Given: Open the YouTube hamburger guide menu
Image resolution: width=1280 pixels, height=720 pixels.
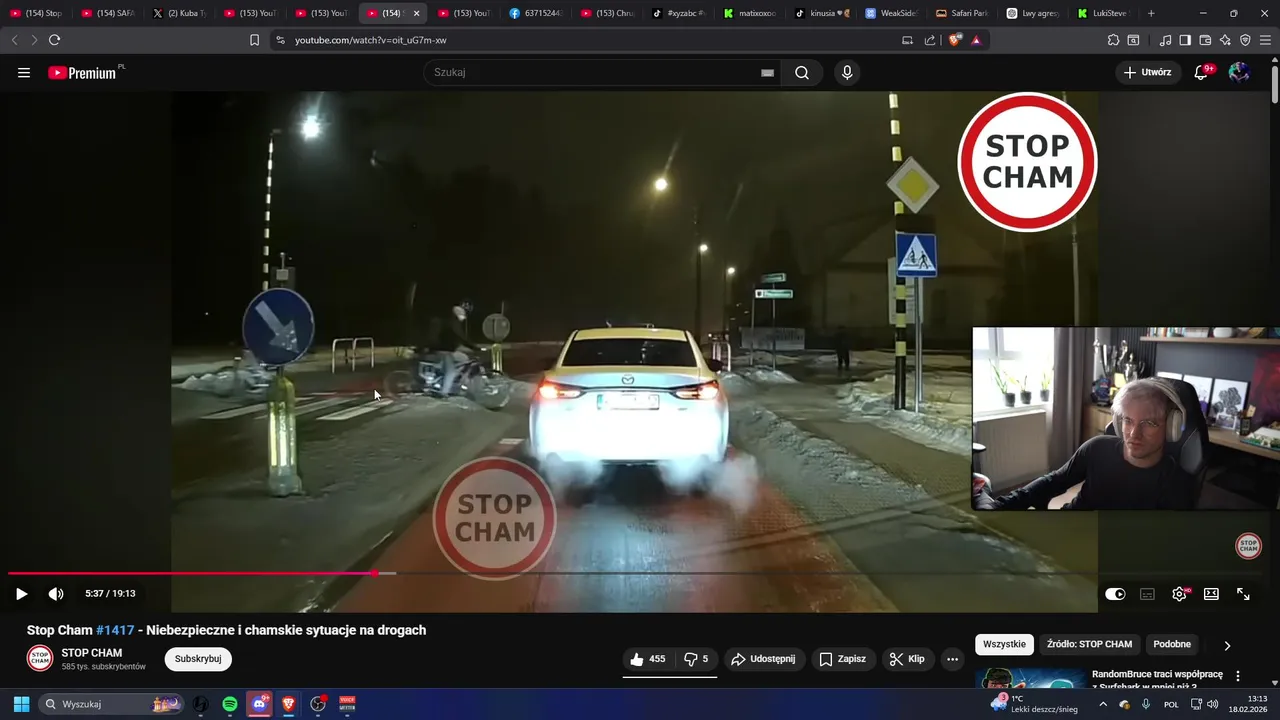Looking at the screenshot, I should point(24,73).
